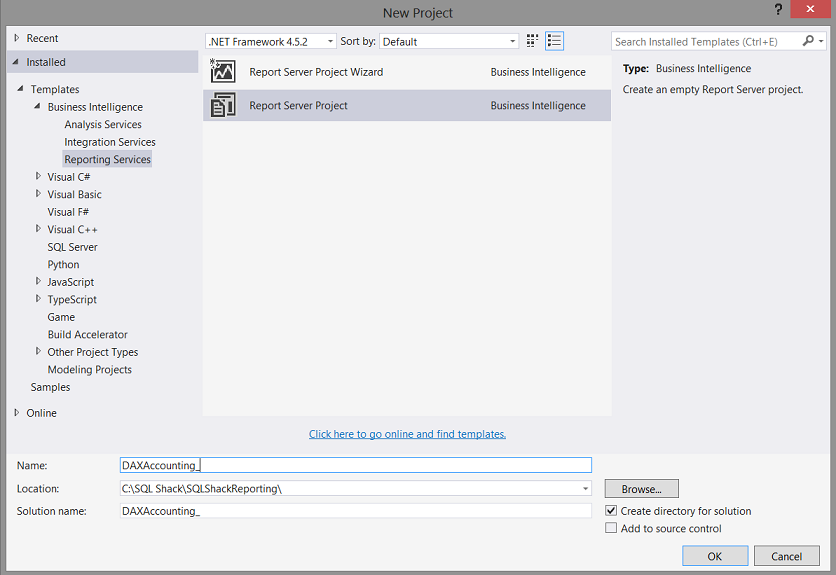Screen dimensions: 836x575
Task: Click the Report Server Project icon
Action: pyautogui.click(x=223, y=105)
